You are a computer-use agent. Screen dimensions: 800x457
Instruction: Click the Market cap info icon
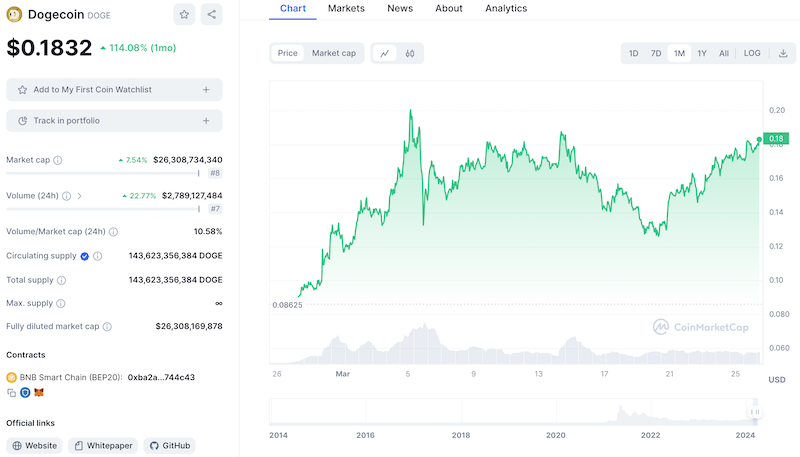tap(58, 160)
